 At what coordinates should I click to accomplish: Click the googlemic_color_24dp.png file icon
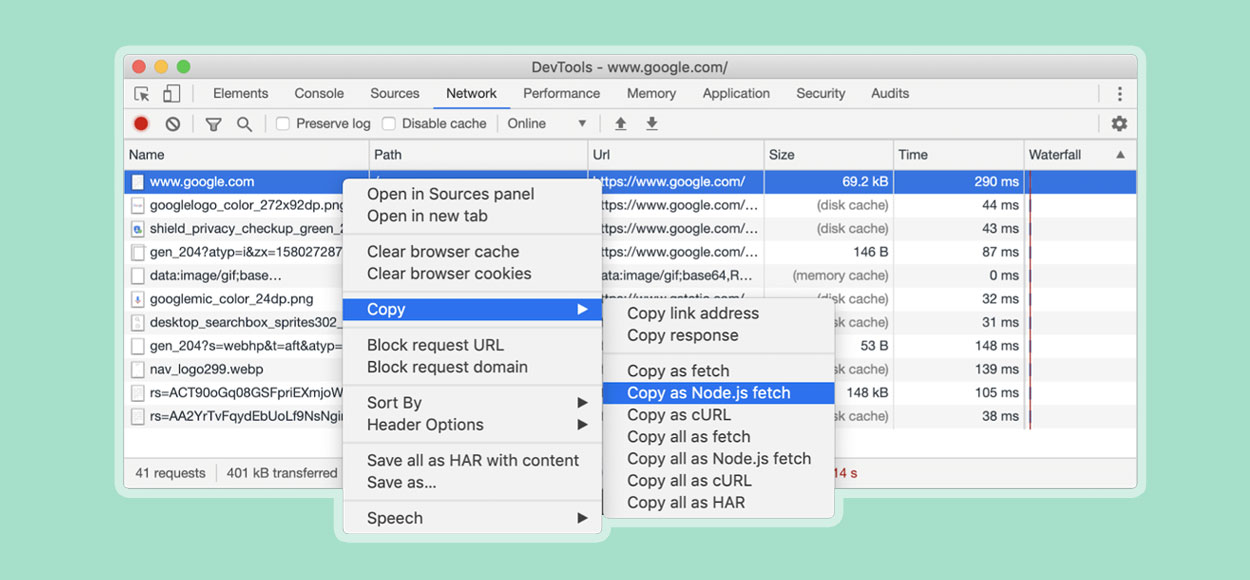138,299
